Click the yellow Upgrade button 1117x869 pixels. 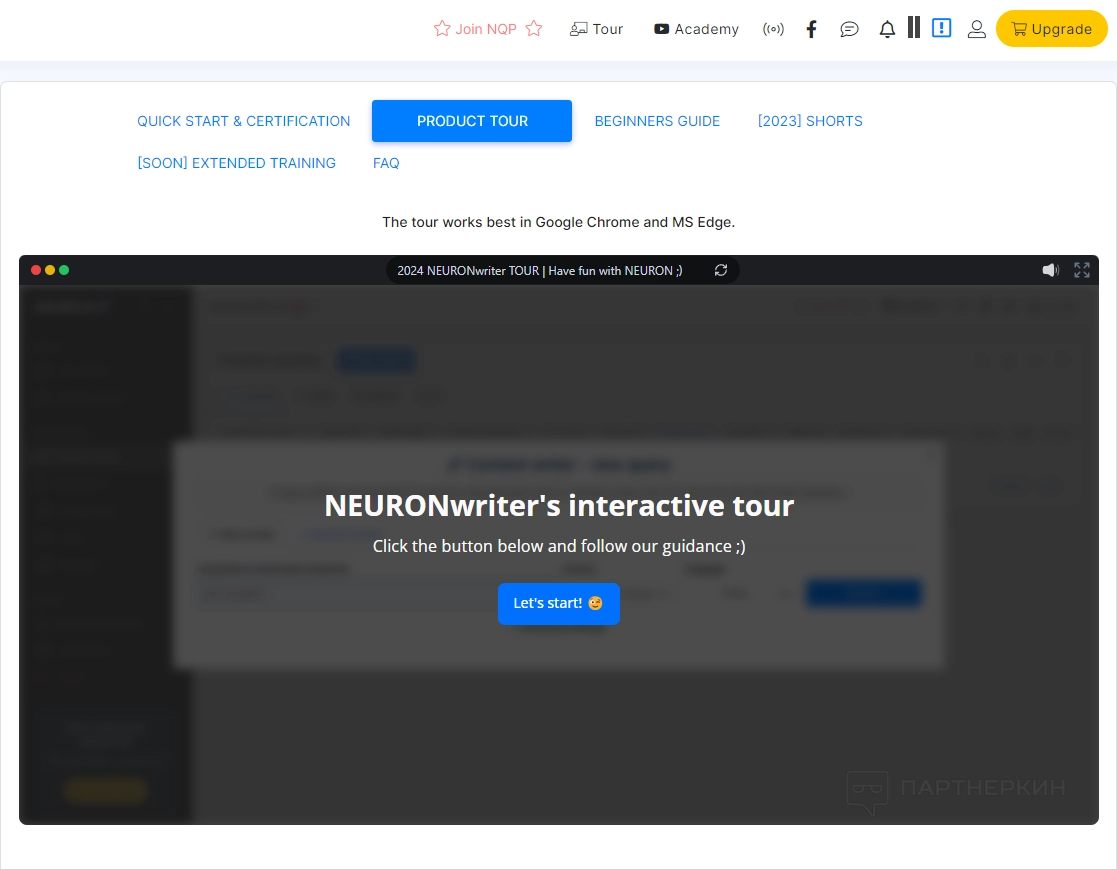pyautogui.click(x=1051, y=29)
